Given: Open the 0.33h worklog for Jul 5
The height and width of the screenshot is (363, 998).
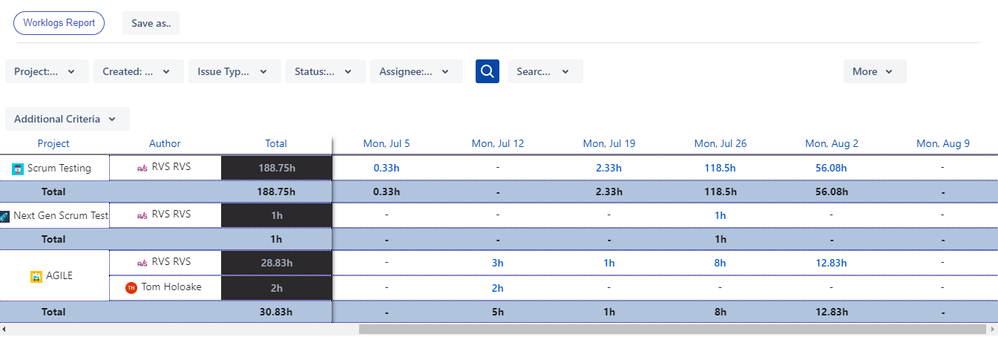Looking at the screenshot, I should (386, 168).
